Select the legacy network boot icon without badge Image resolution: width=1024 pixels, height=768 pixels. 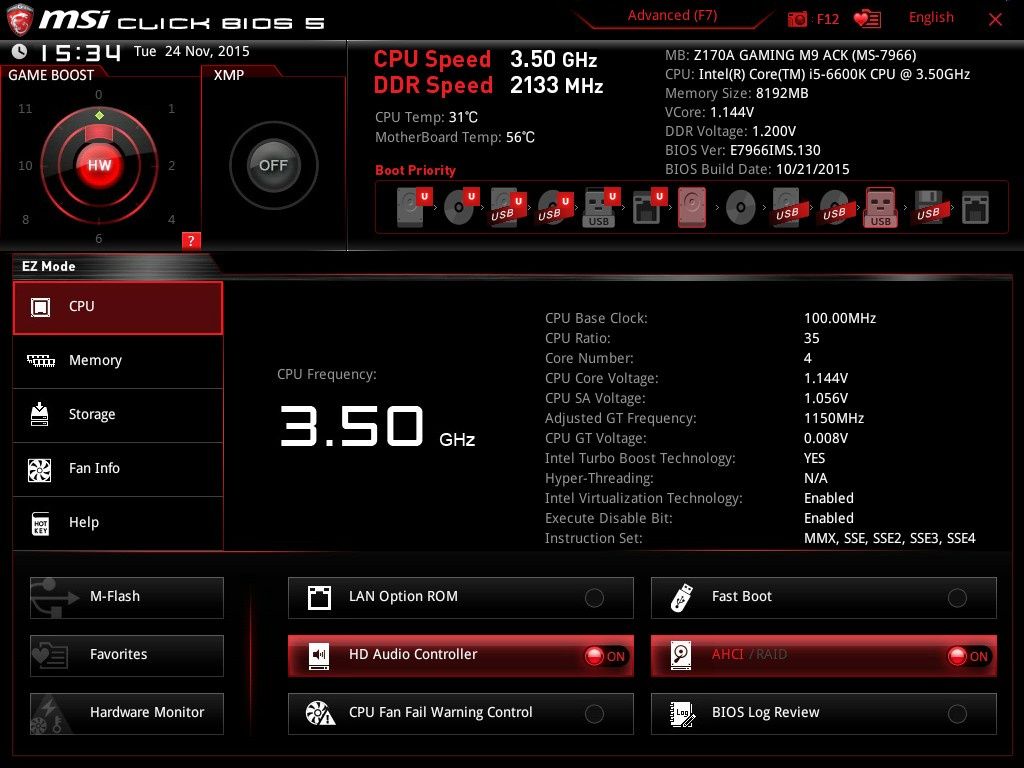tap(975, 208)
